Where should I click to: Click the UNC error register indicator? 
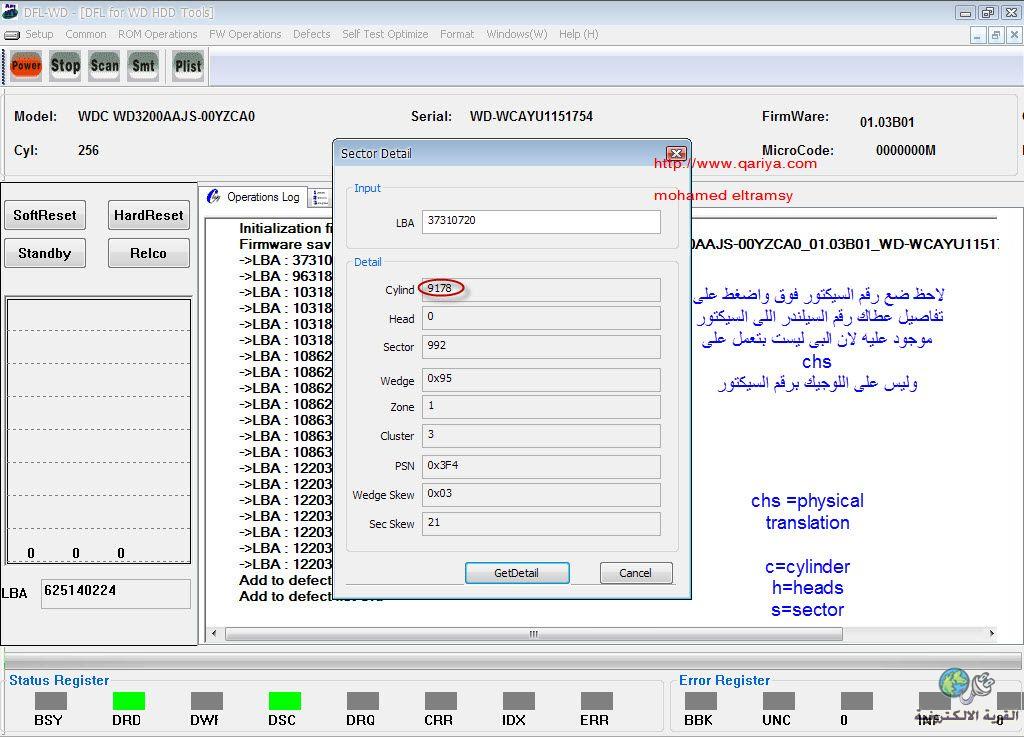click(778, 701)
